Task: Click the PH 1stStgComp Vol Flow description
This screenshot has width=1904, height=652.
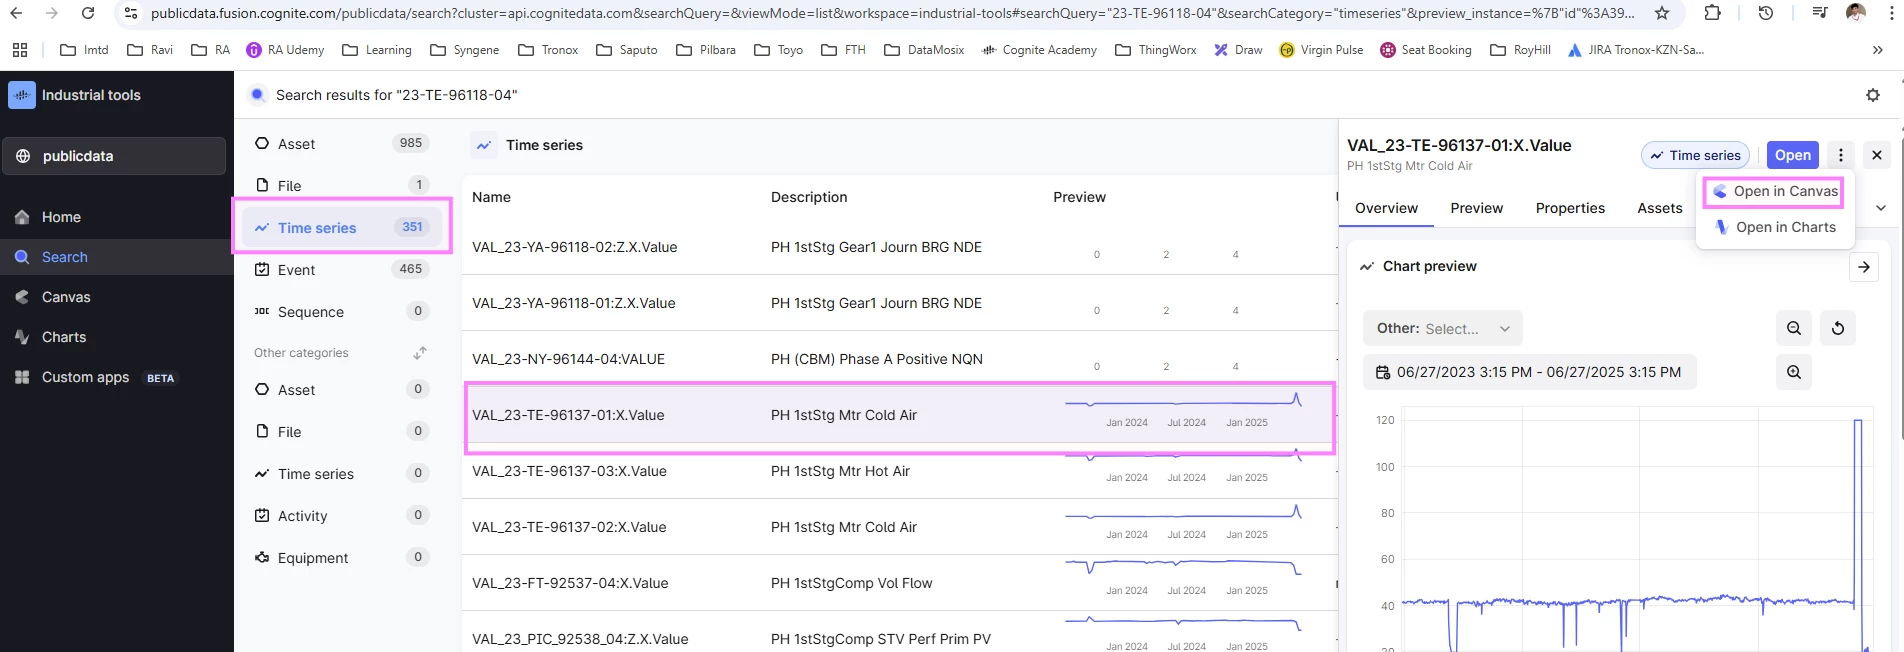Action: 851,583
